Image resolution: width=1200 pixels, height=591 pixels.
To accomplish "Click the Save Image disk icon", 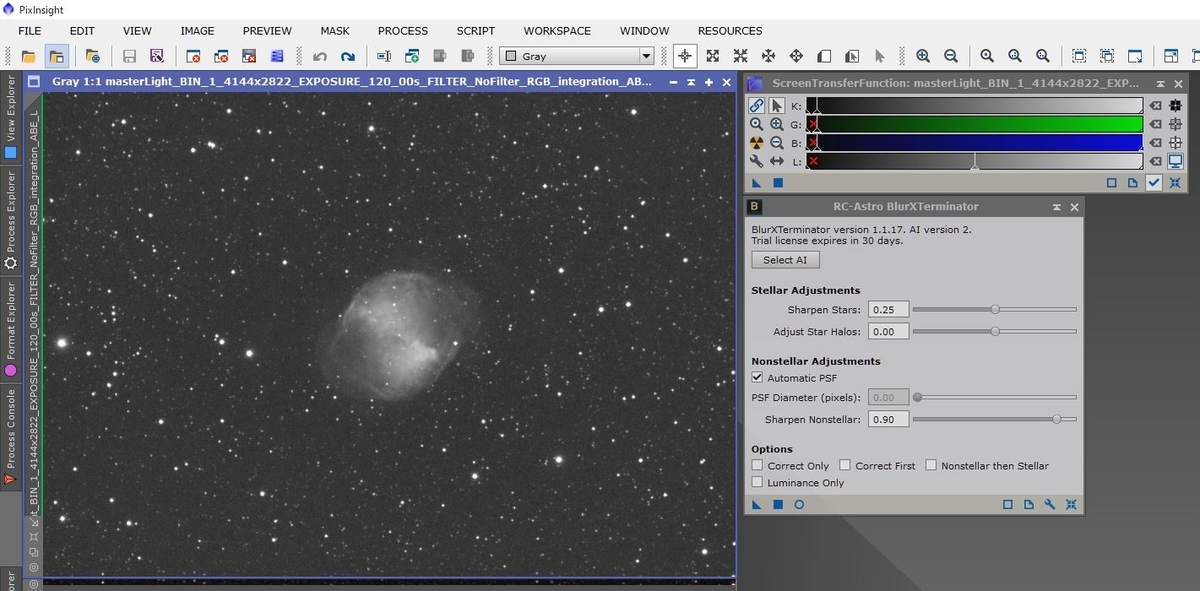I will 129,56.
